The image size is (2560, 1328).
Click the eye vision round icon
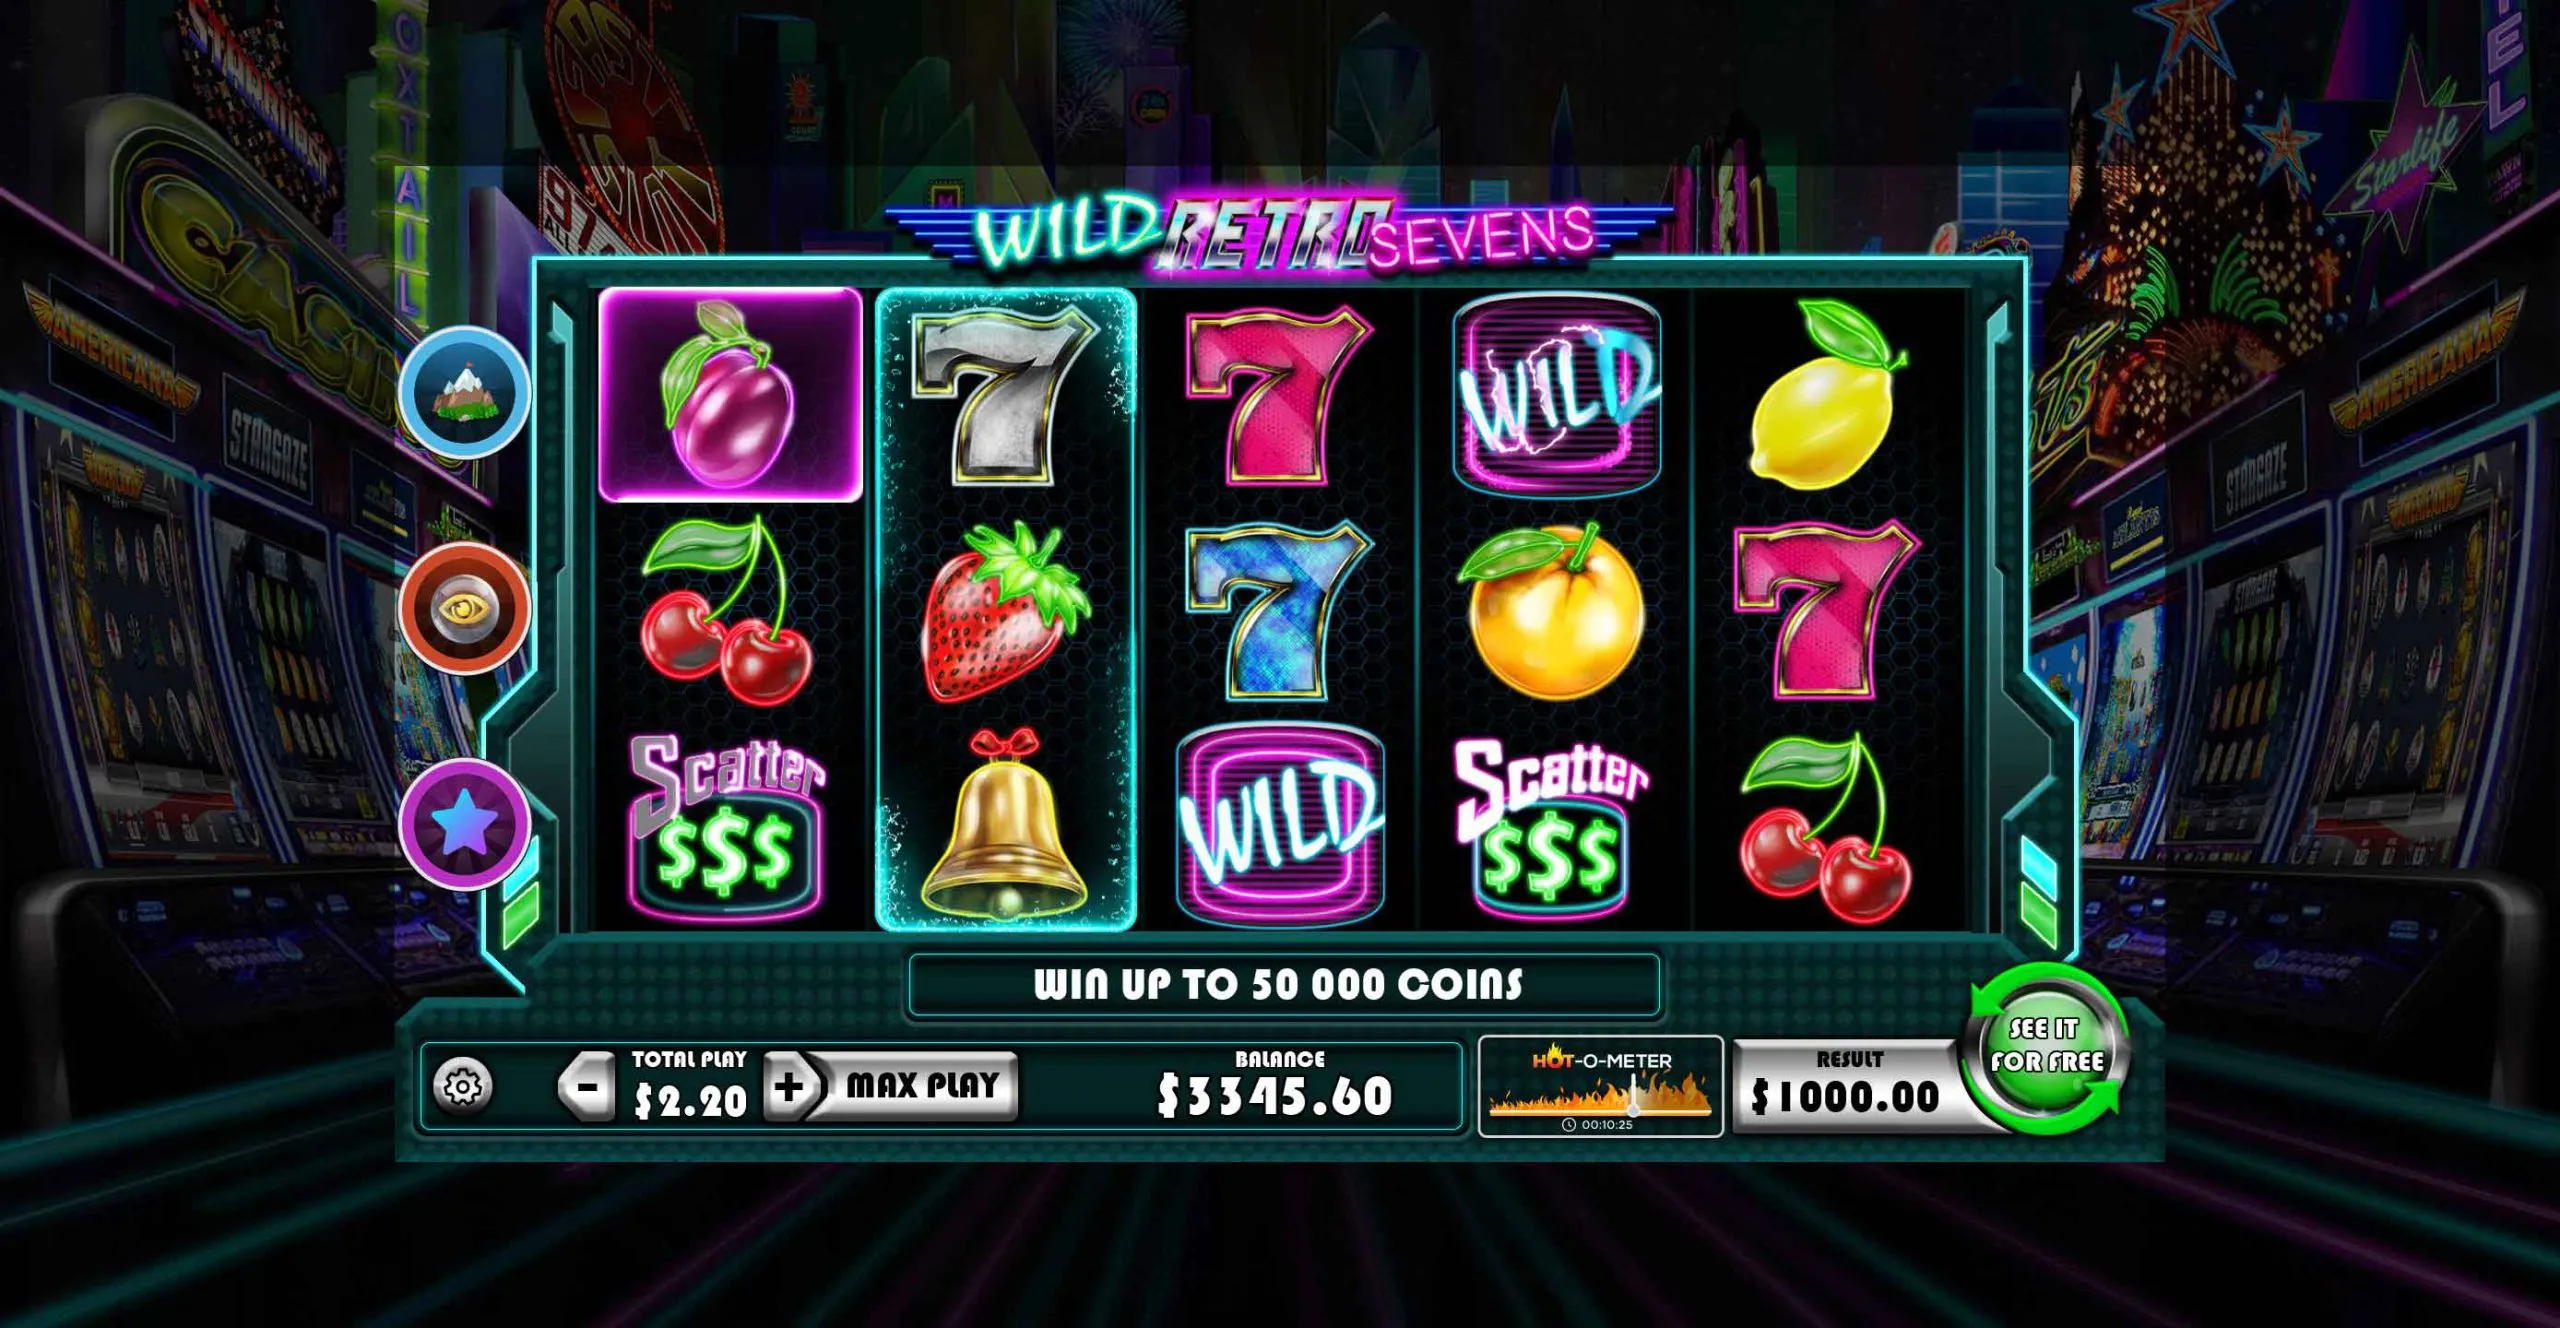[465, 608]
